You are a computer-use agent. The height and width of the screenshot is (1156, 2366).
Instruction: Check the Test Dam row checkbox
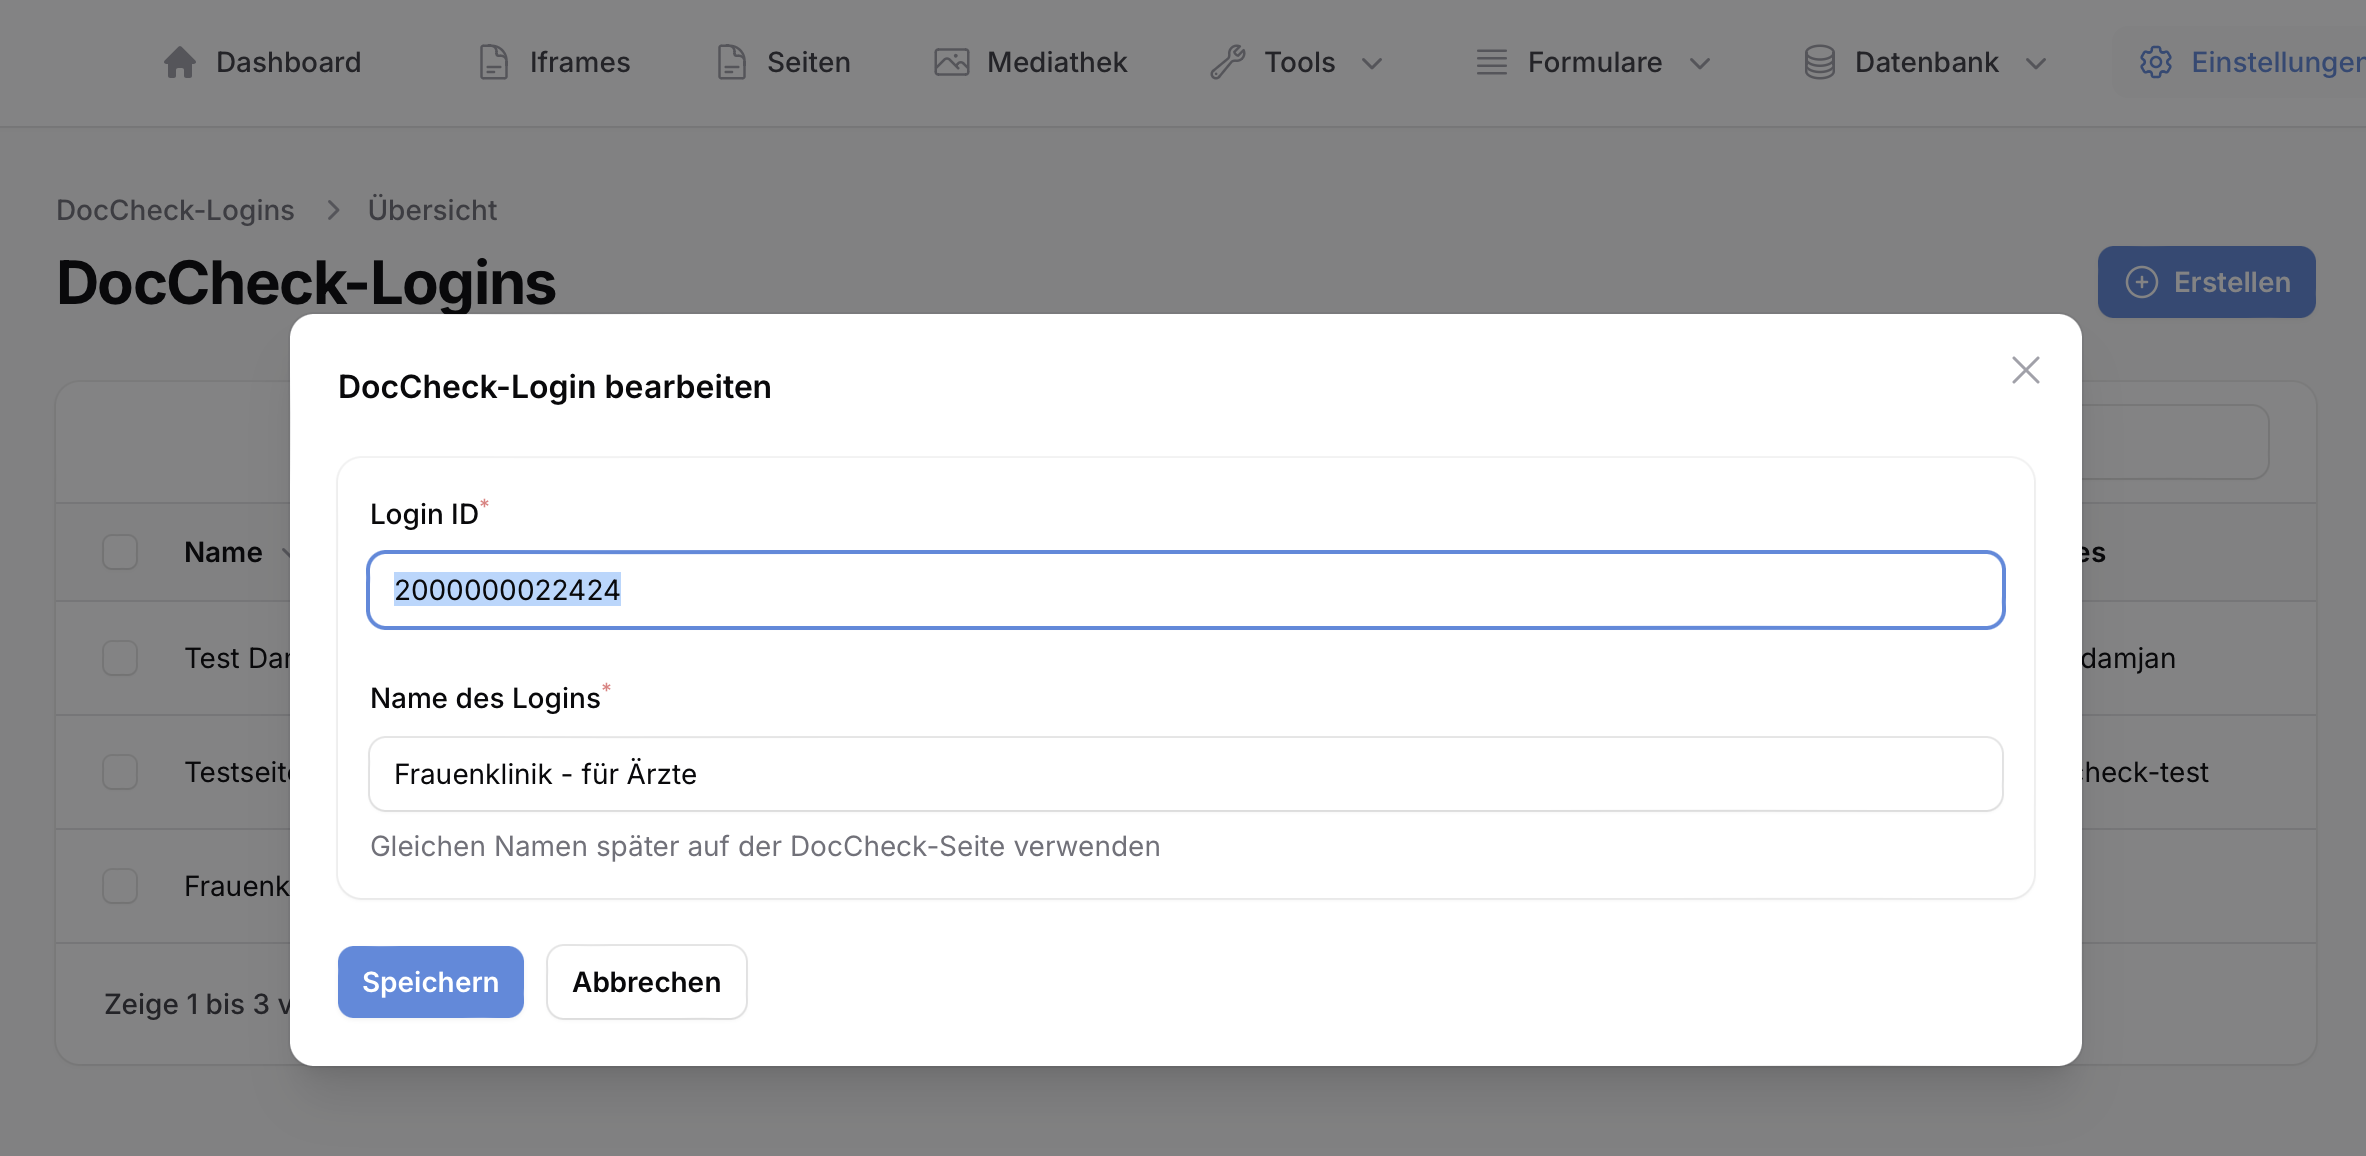(x=120, y=658)
